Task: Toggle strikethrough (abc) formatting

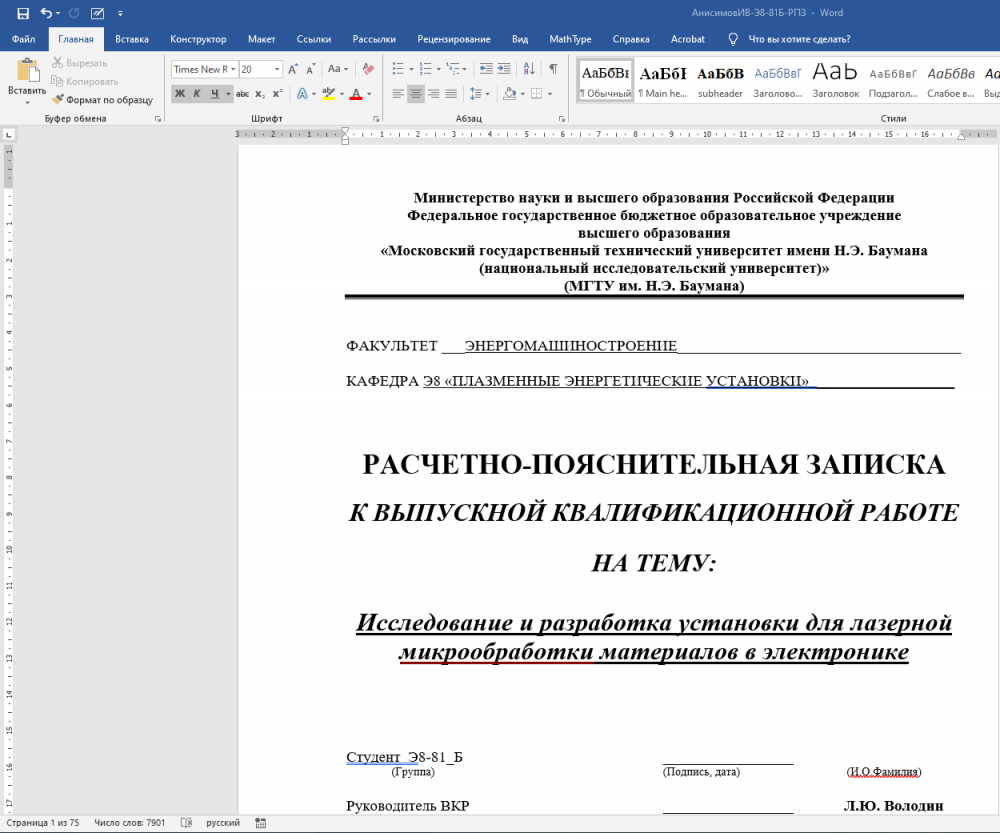Action: [x=242, y=94]
